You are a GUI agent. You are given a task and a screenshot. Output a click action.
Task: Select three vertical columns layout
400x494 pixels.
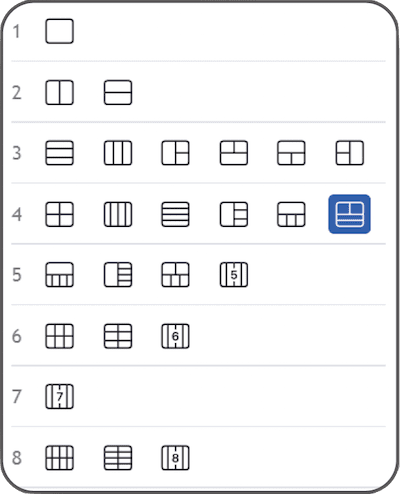[x=118, y=153]
